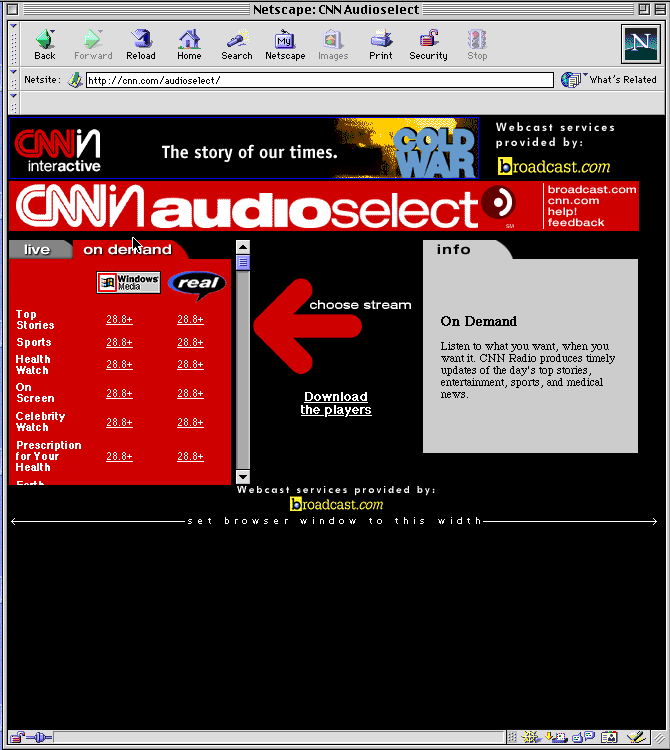This screenshot has height=750, width=670.
Task: Select the on demand tab
Action: point(127,249)
